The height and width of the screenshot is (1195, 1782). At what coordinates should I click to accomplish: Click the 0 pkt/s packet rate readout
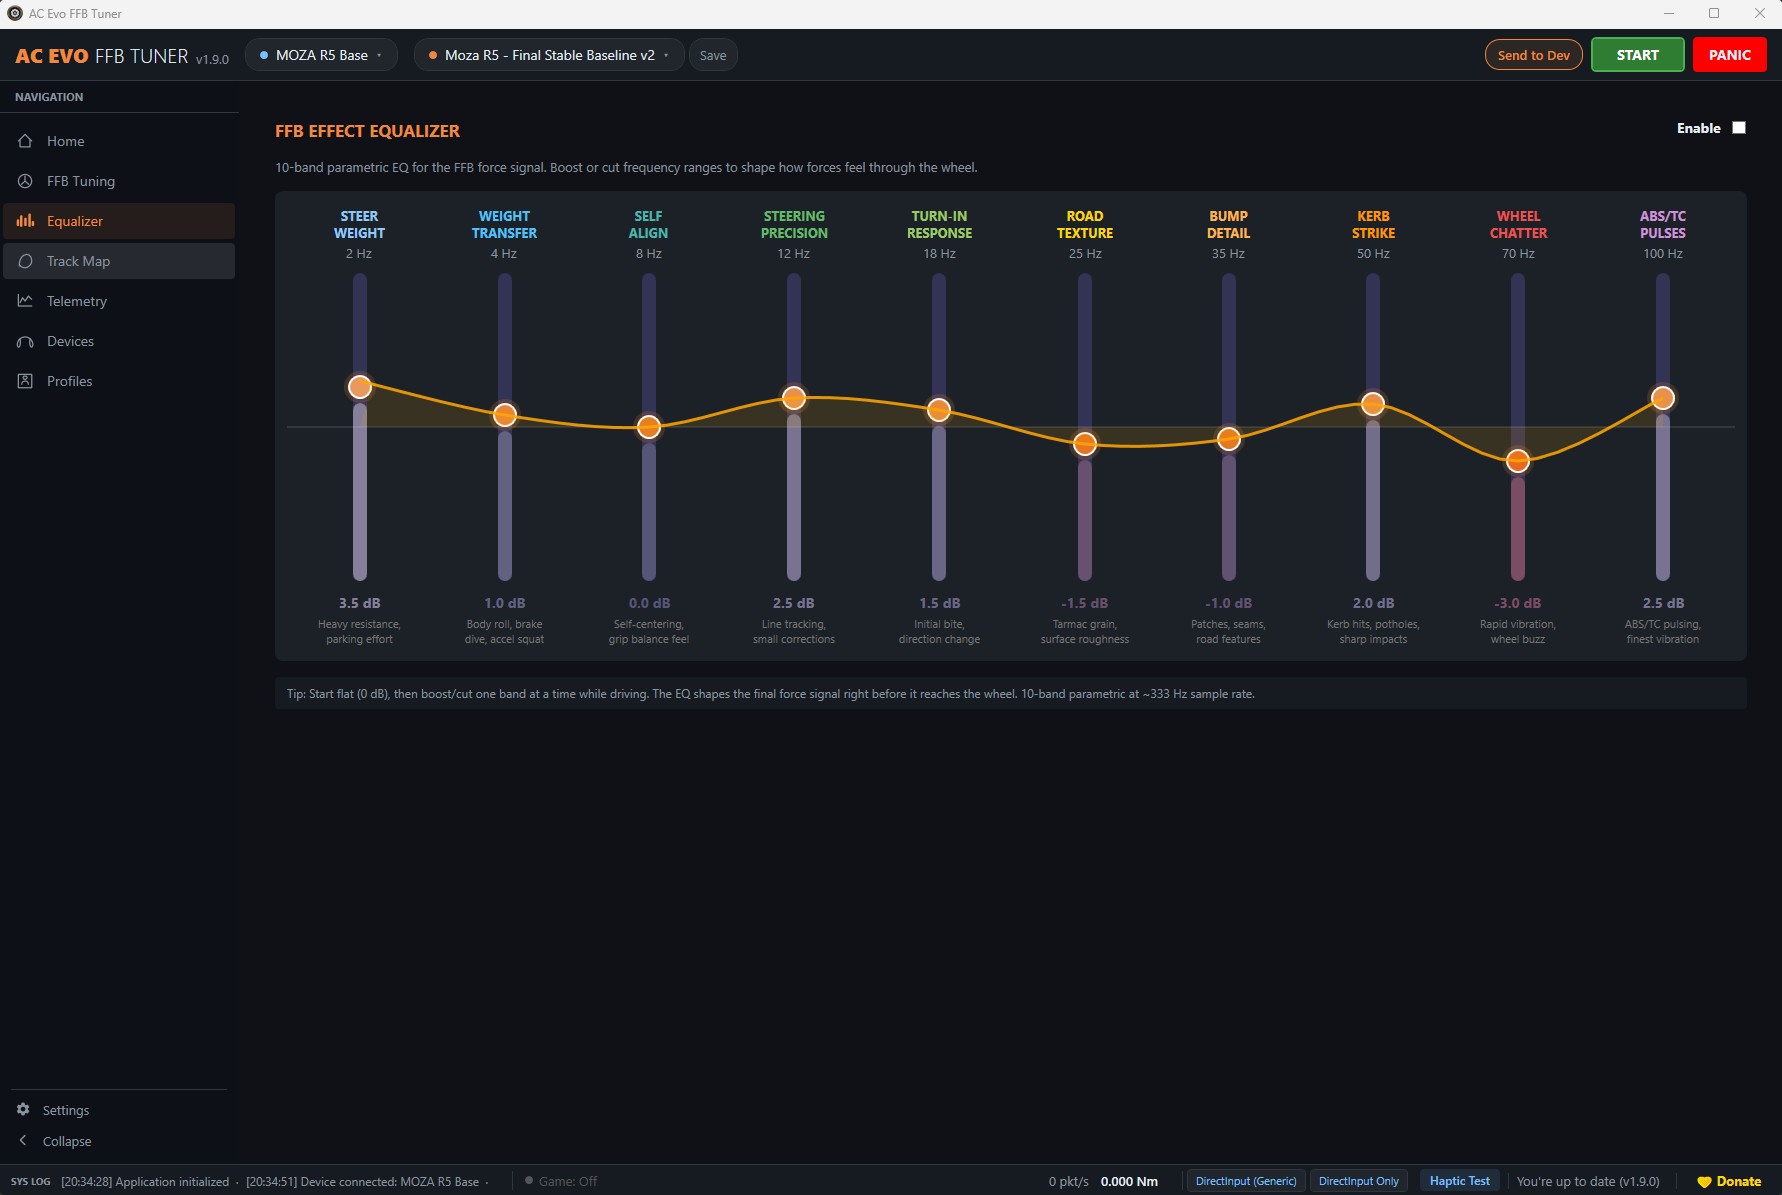[x=1068, y=1181]
